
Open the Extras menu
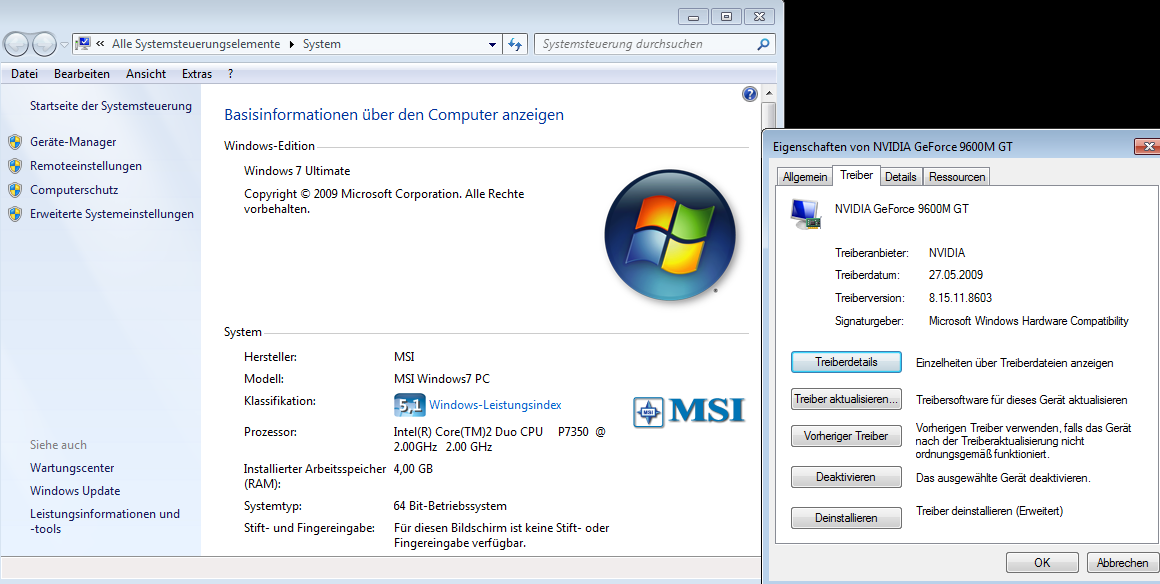coord(197,74)
